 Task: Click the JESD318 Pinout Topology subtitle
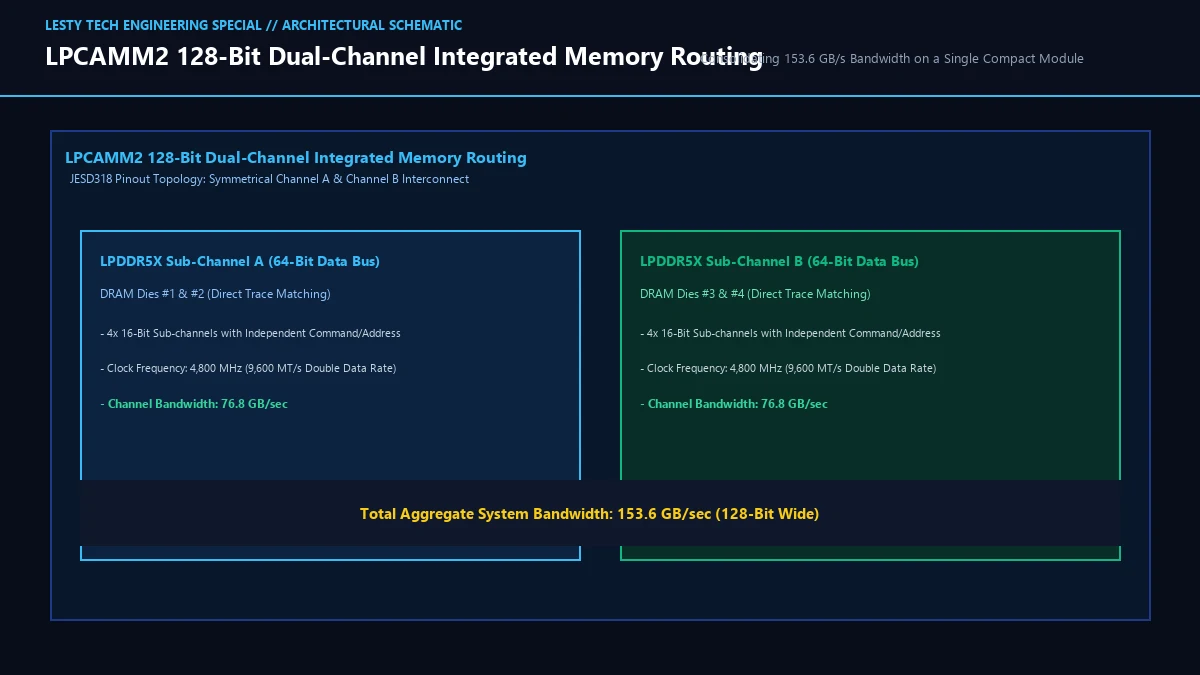pyautogui.click(x=269, y=180)
